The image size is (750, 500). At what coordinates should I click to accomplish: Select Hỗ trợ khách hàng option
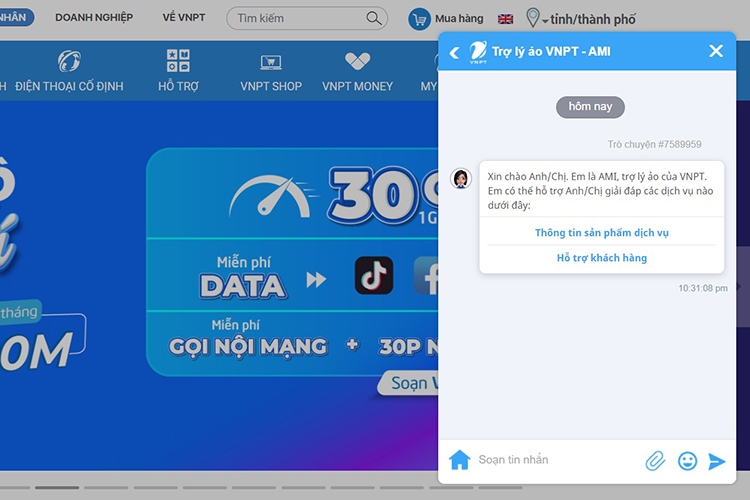click(602, 258)
